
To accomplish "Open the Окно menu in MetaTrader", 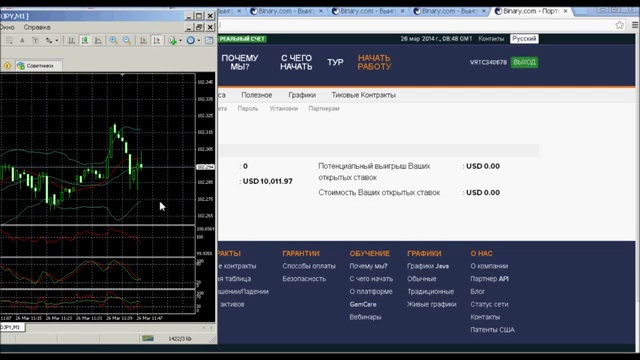I will [7, 27].
